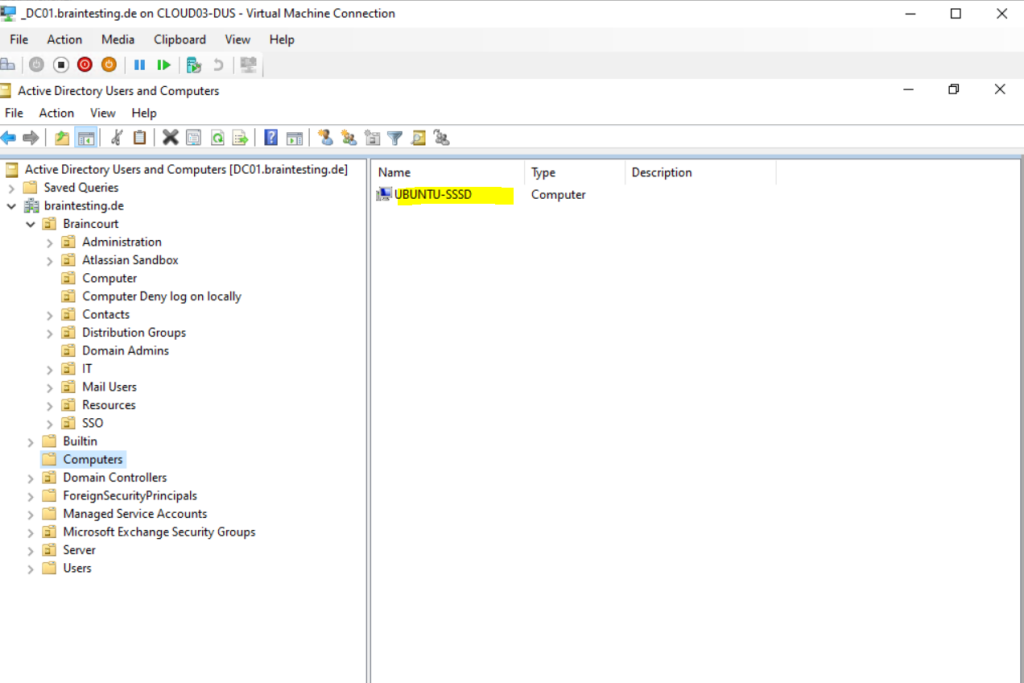
Task: Select the UBUNTU-SSSD computer entry
Action: (x=433, y=195)
